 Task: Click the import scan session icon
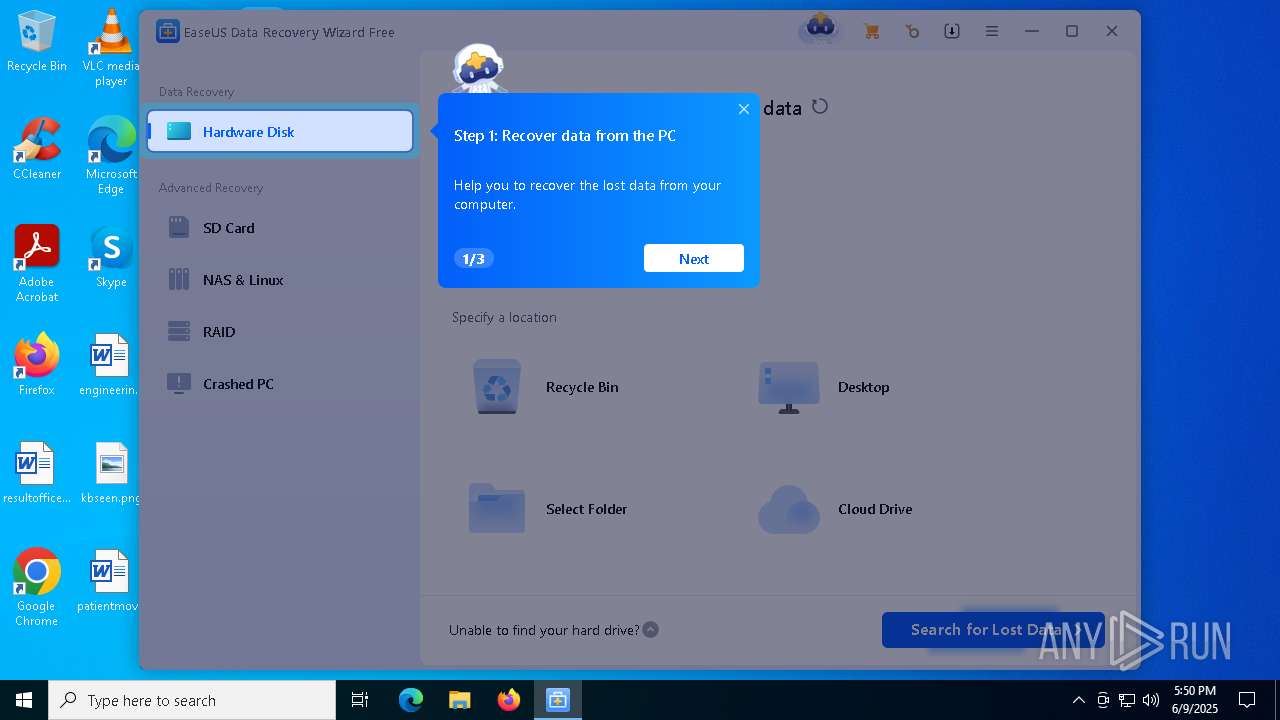[952, 32]
